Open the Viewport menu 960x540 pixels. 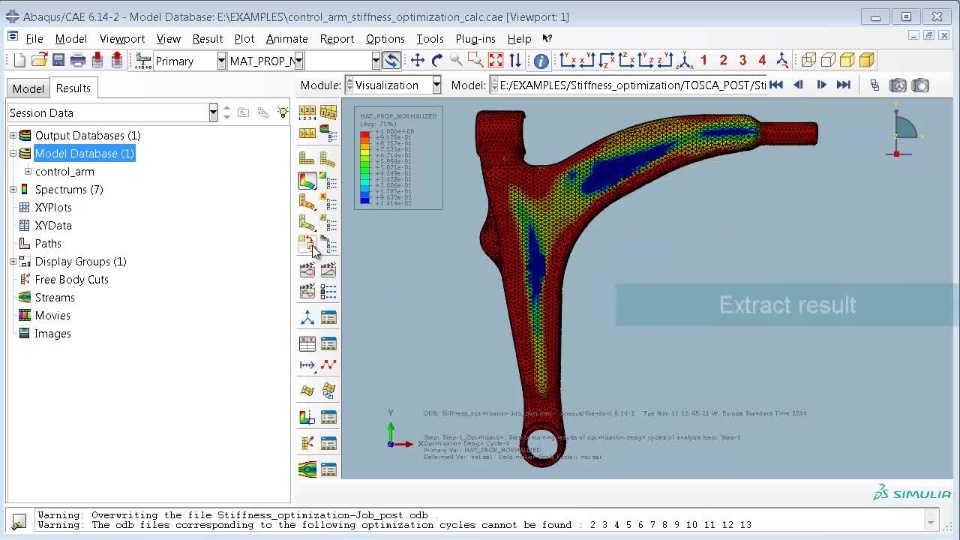122,39
